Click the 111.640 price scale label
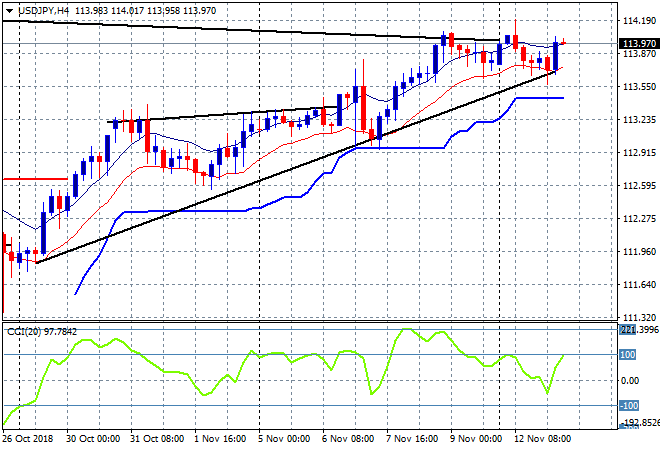This screenshot has width=660, height=450. tap(639, 285)
